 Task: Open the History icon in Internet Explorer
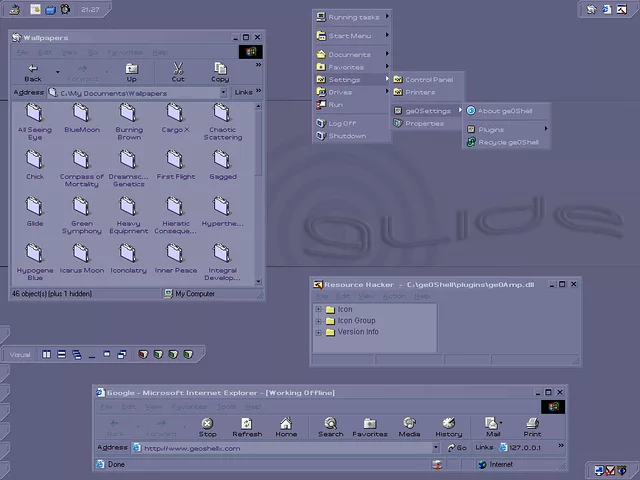(x=448, y=424)
